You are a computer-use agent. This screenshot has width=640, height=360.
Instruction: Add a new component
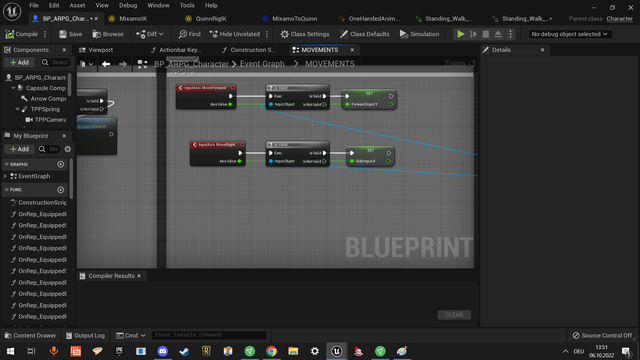click(19, 62)
